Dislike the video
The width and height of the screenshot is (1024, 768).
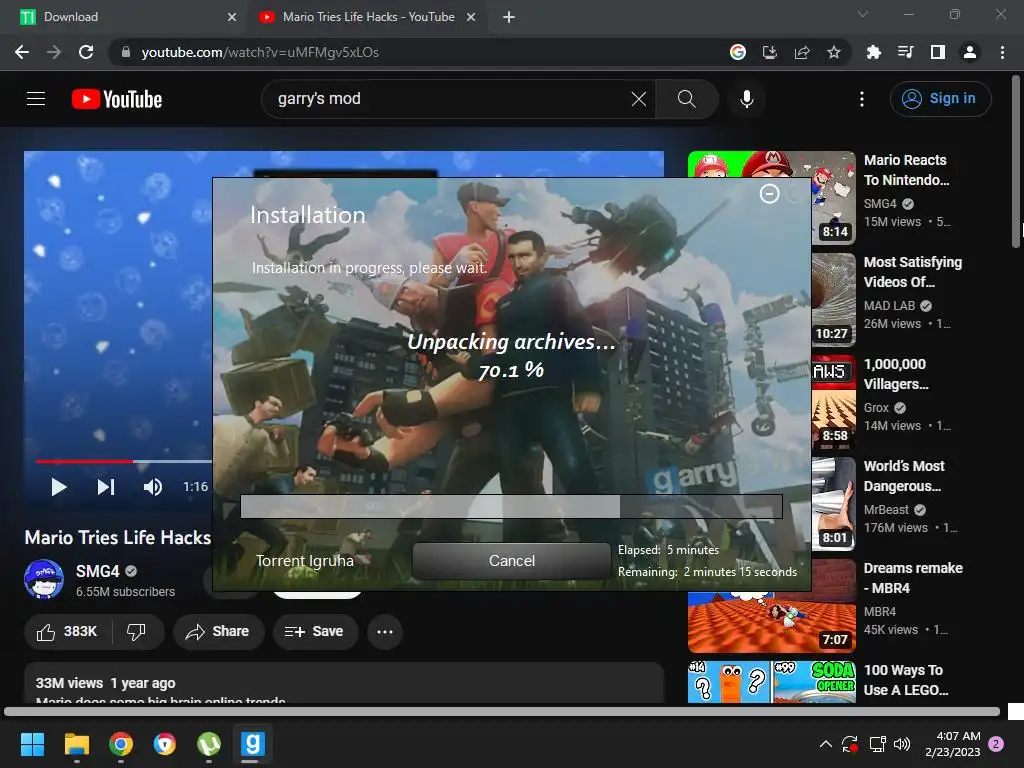coord(136,632)
